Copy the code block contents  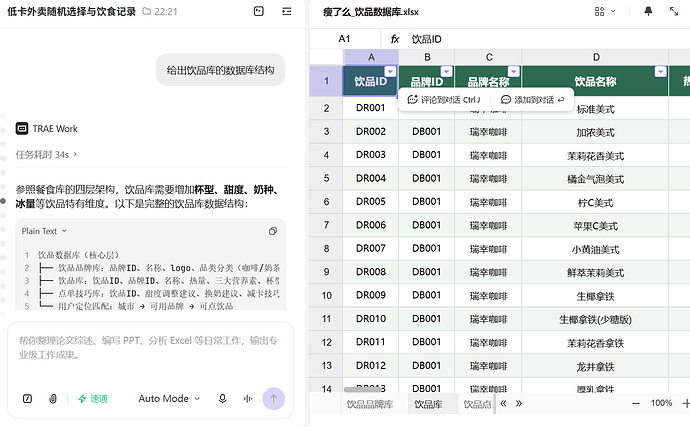pos(273,231)
